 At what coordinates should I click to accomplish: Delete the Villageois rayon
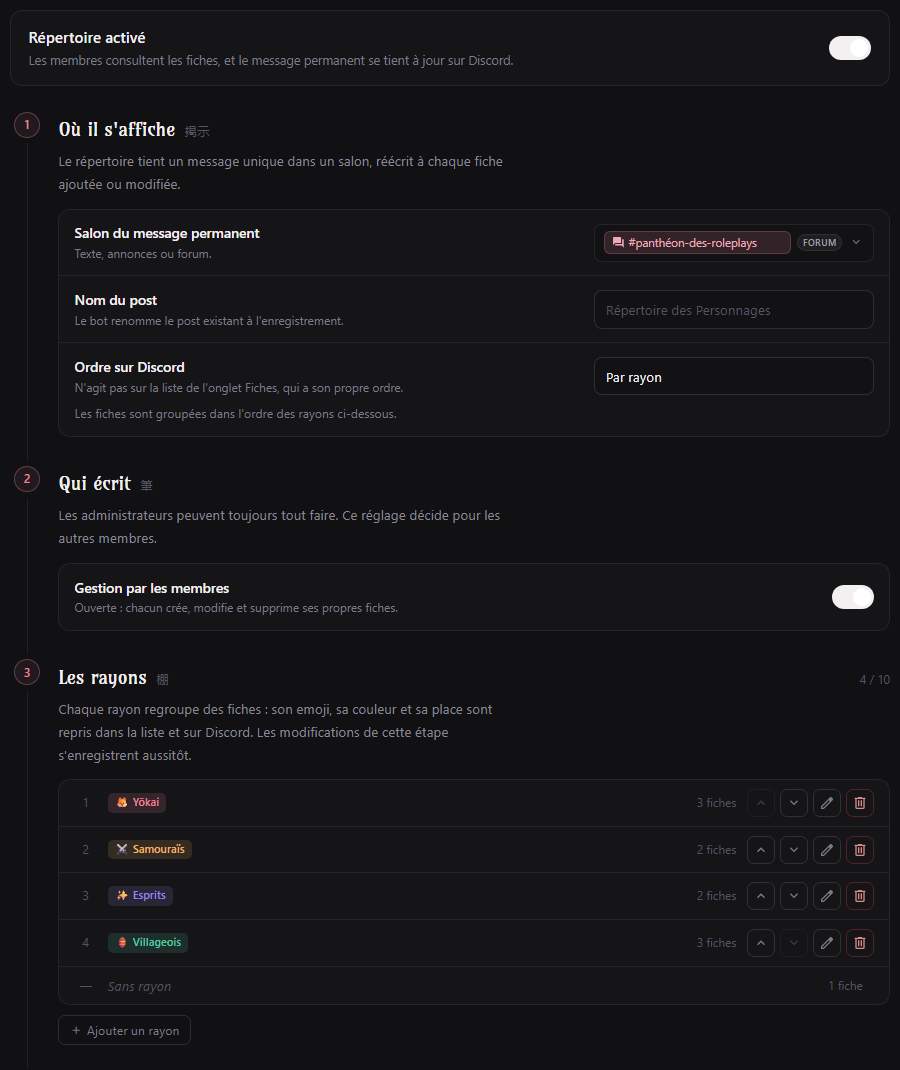point(860,942)
